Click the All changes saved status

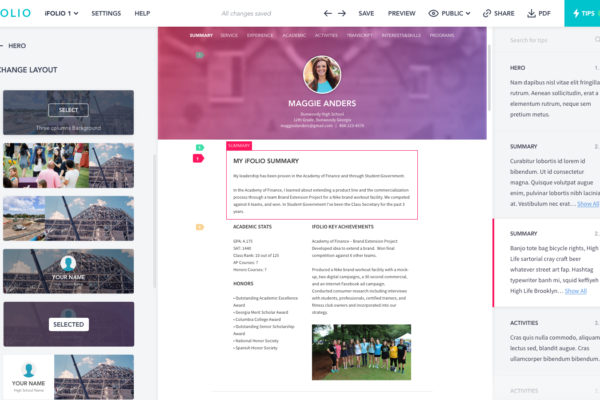click(x=246, y=13)
